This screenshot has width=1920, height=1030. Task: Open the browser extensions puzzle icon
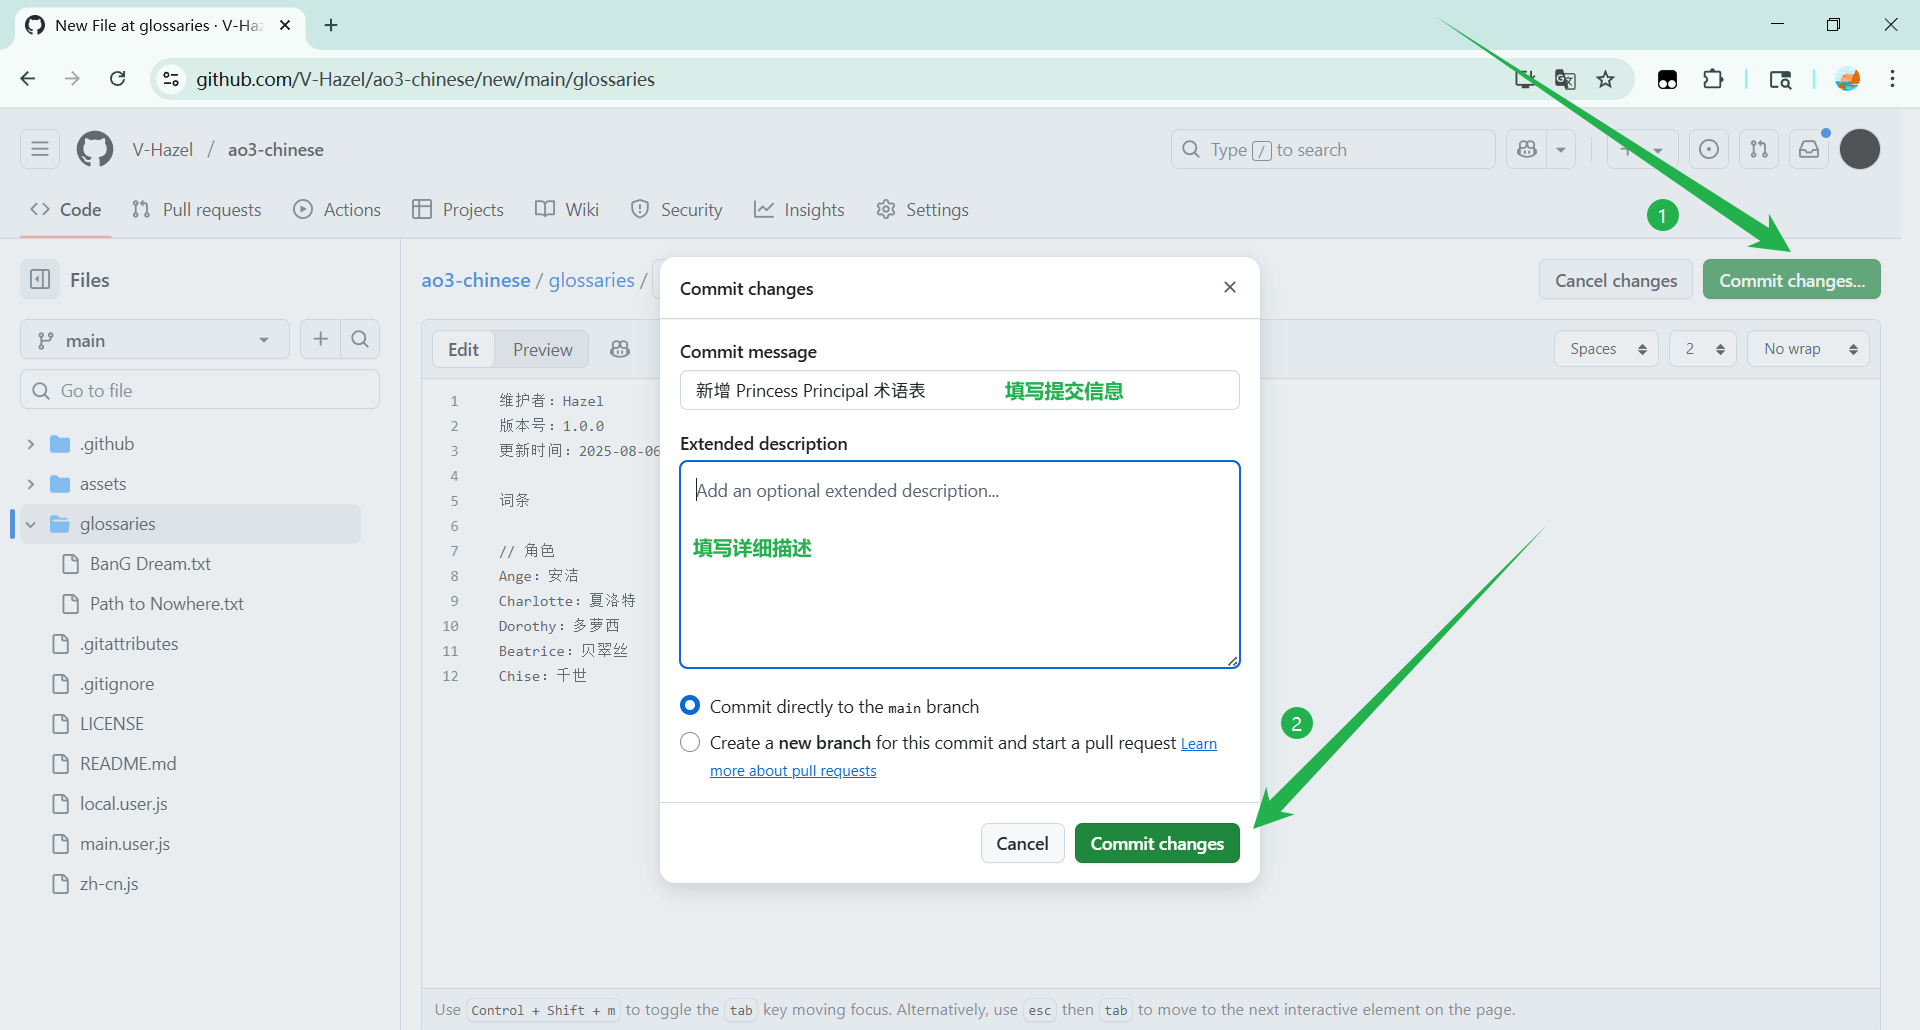coord(1713,80)
